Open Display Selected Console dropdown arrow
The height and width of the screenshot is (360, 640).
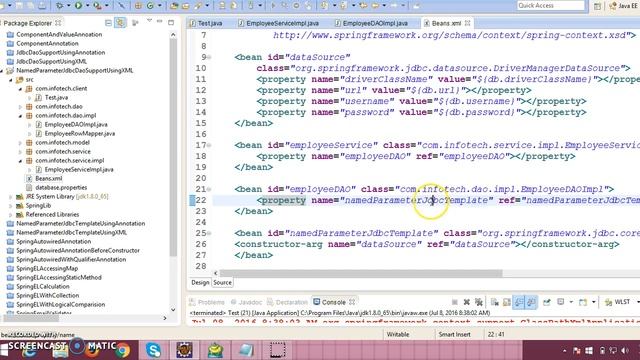click(x=571, y=302)
